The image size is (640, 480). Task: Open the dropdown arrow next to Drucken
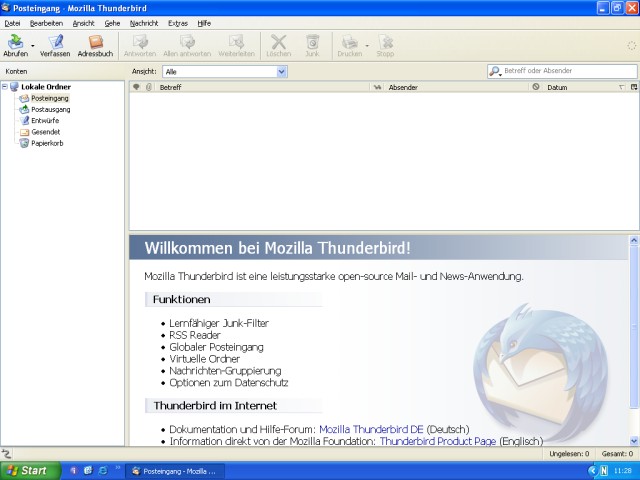pos(367,46)
